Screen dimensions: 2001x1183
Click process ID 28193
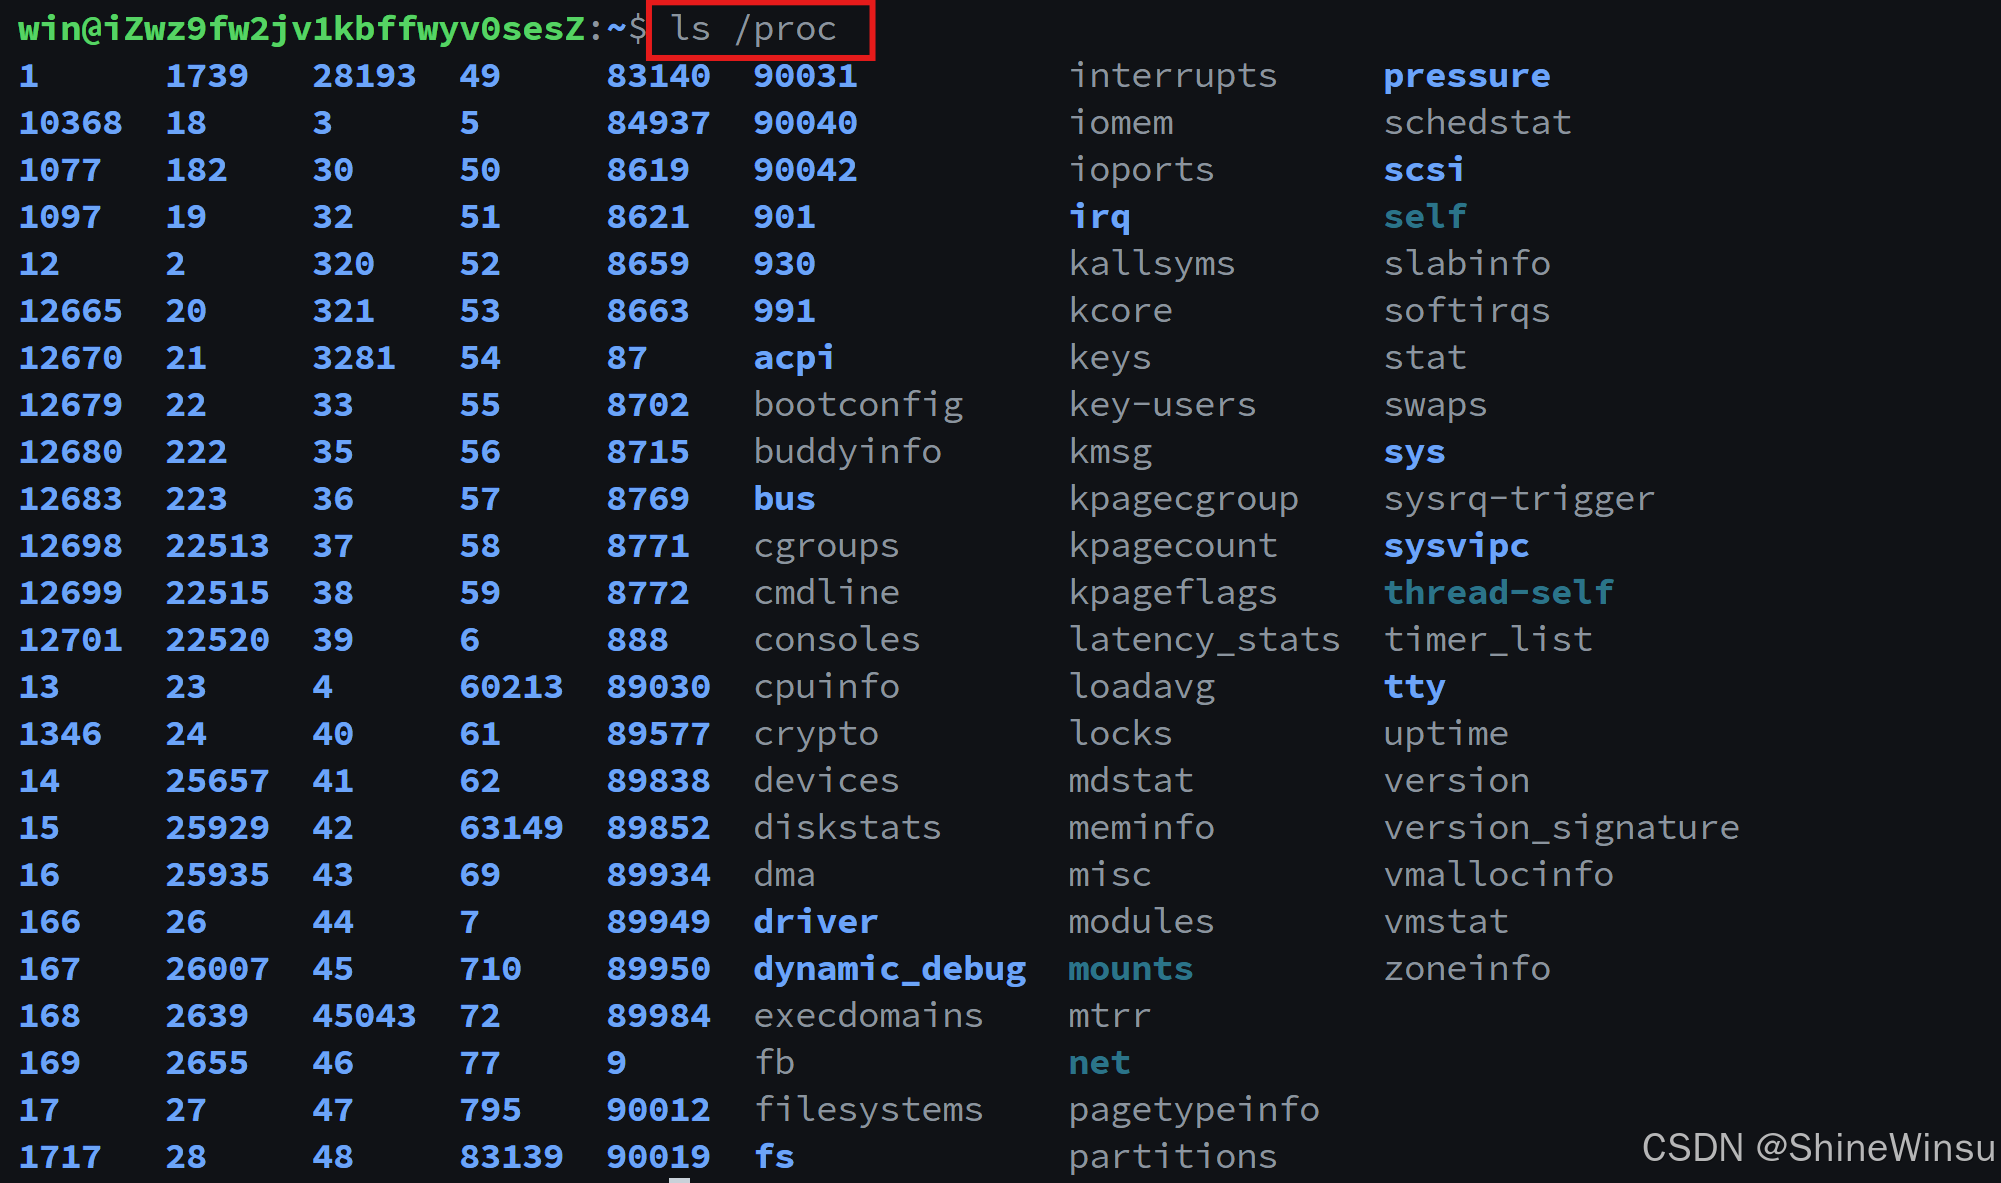364,76
